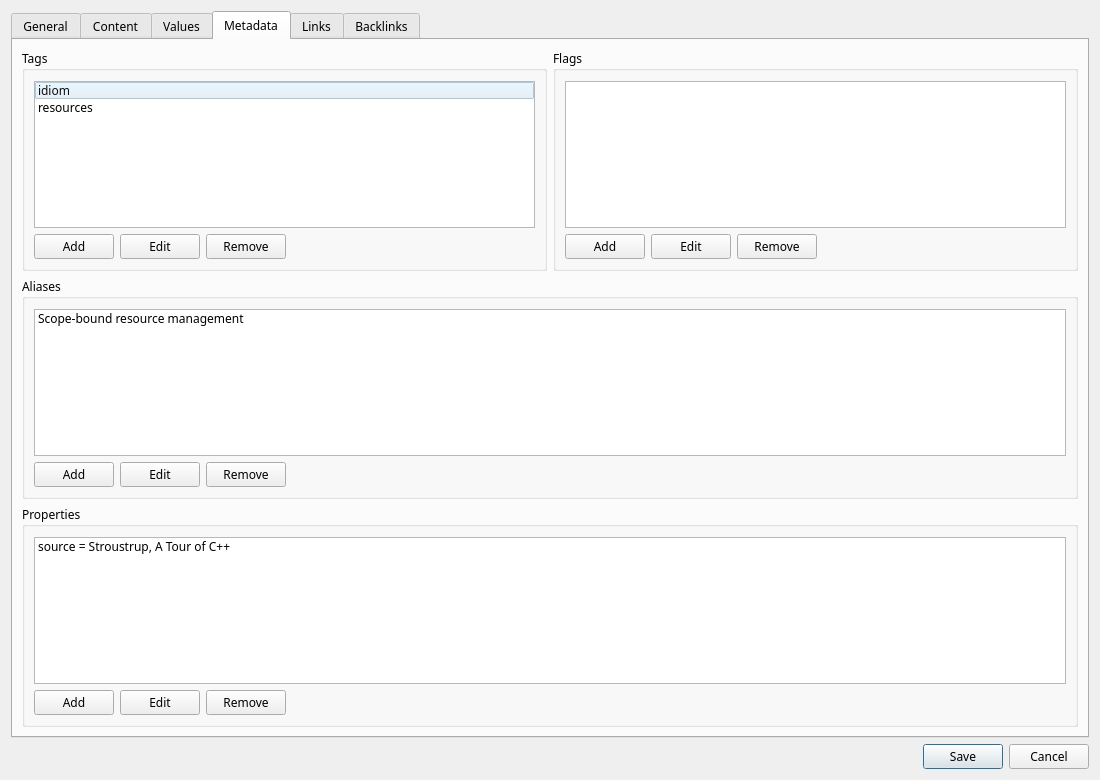This screenshot has height=780, width=1100.
Task: Cancel the dialog
Action: (x=1049, y=756)
